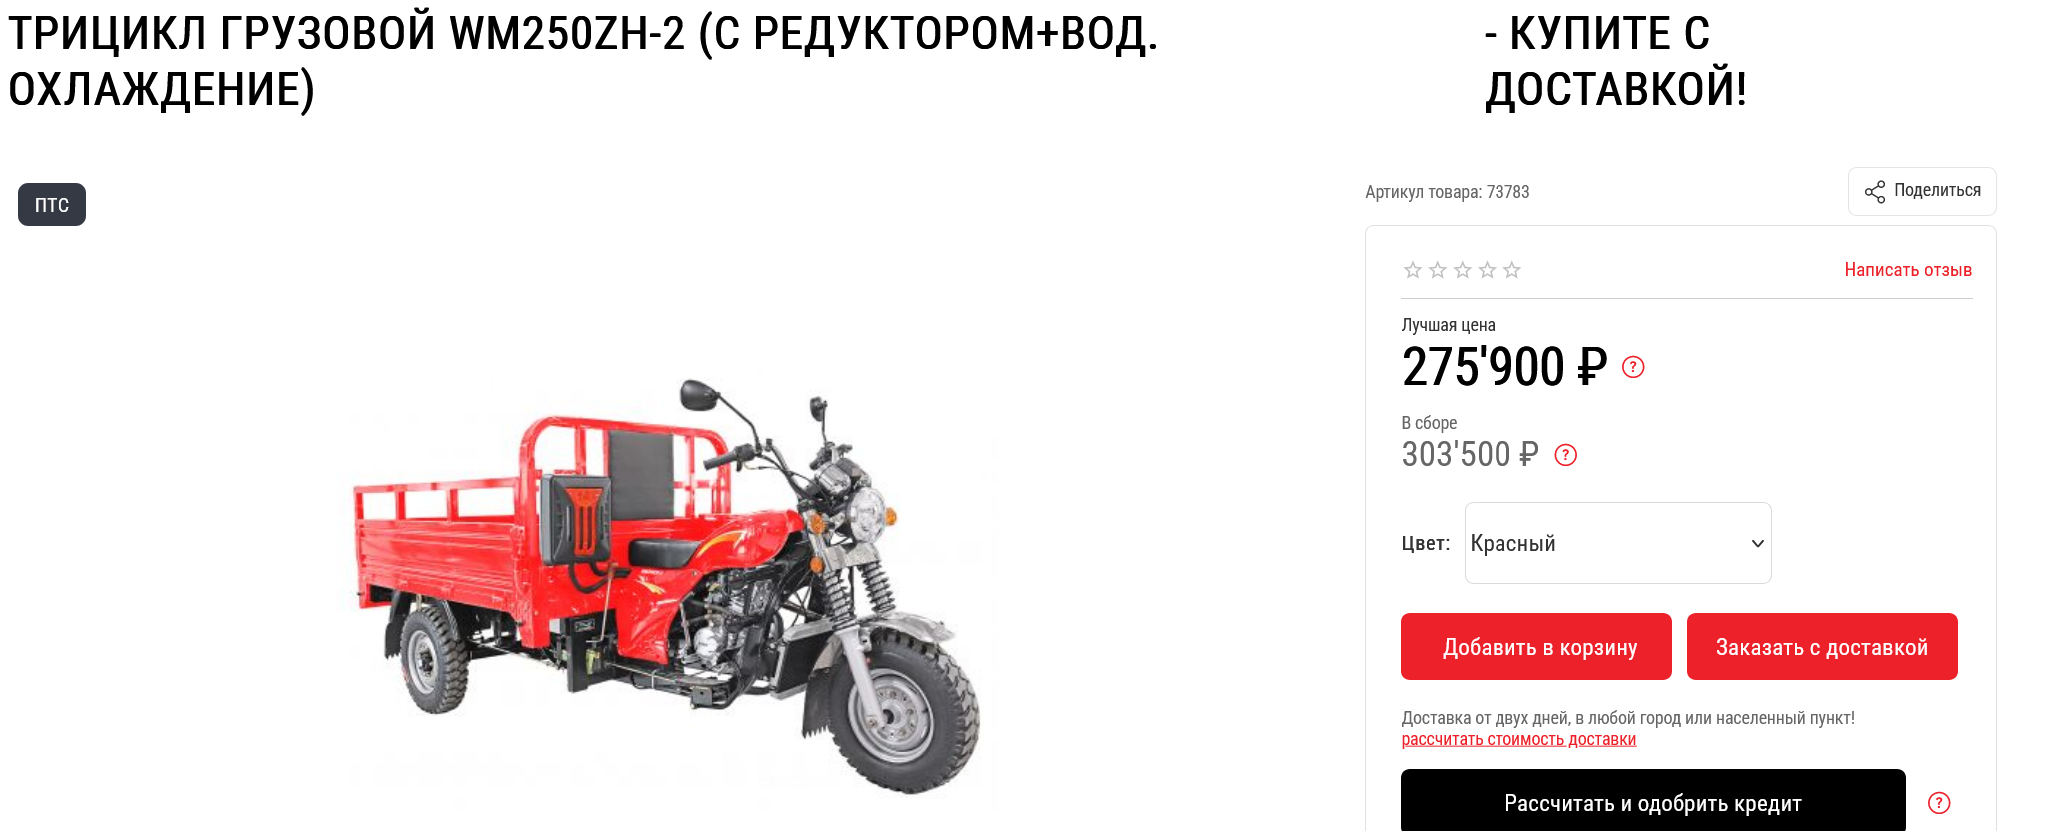
Task: Open help icon beside 303'500 ₽ price
Action: click(x=1565, y=455)
